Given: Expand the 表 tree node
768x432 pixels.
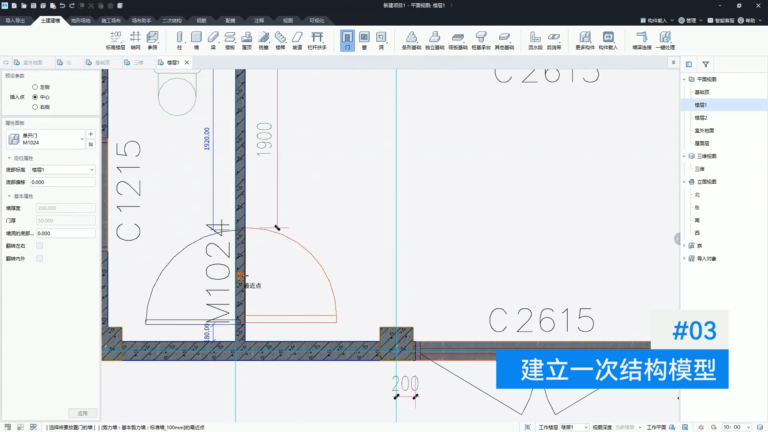Looking at the screenshot, I should click(684, 245).
